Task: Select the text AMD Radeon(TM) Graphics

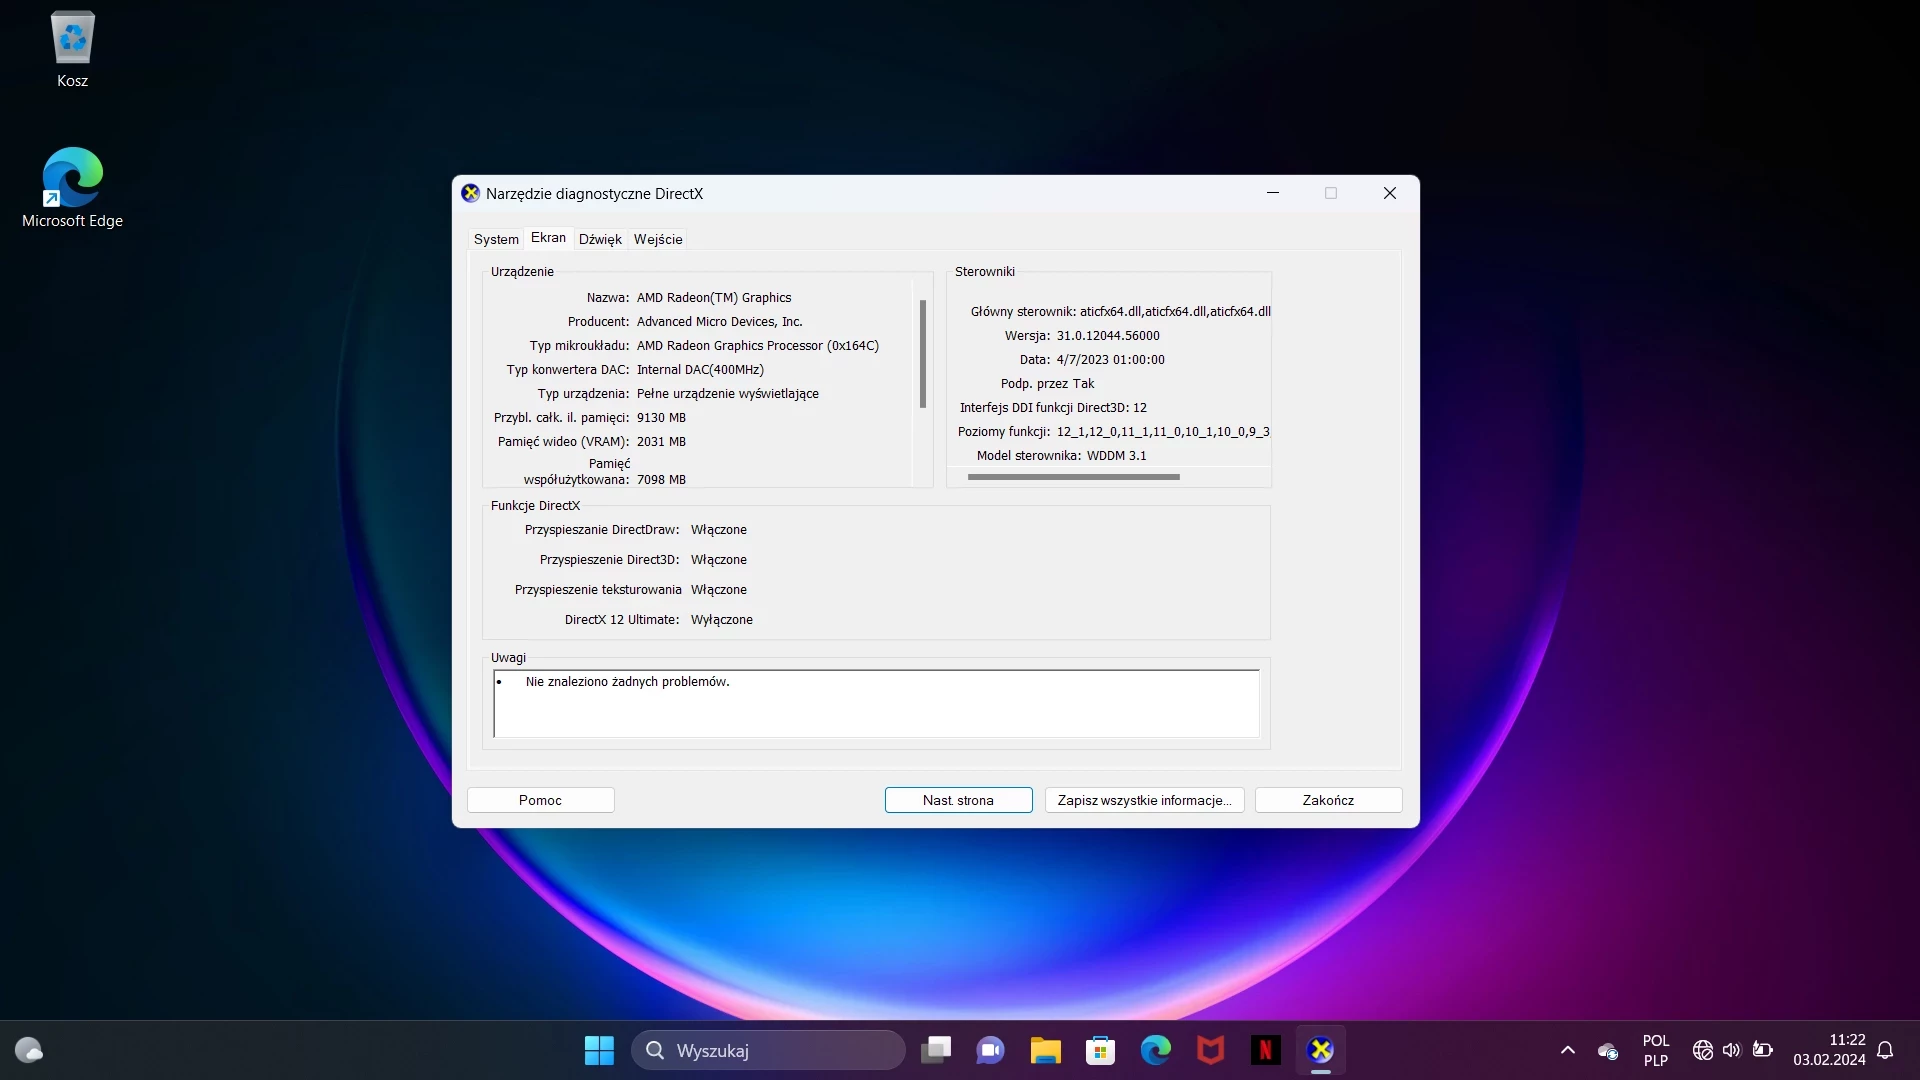Action: pyautogui.click(x=714, y=298)
